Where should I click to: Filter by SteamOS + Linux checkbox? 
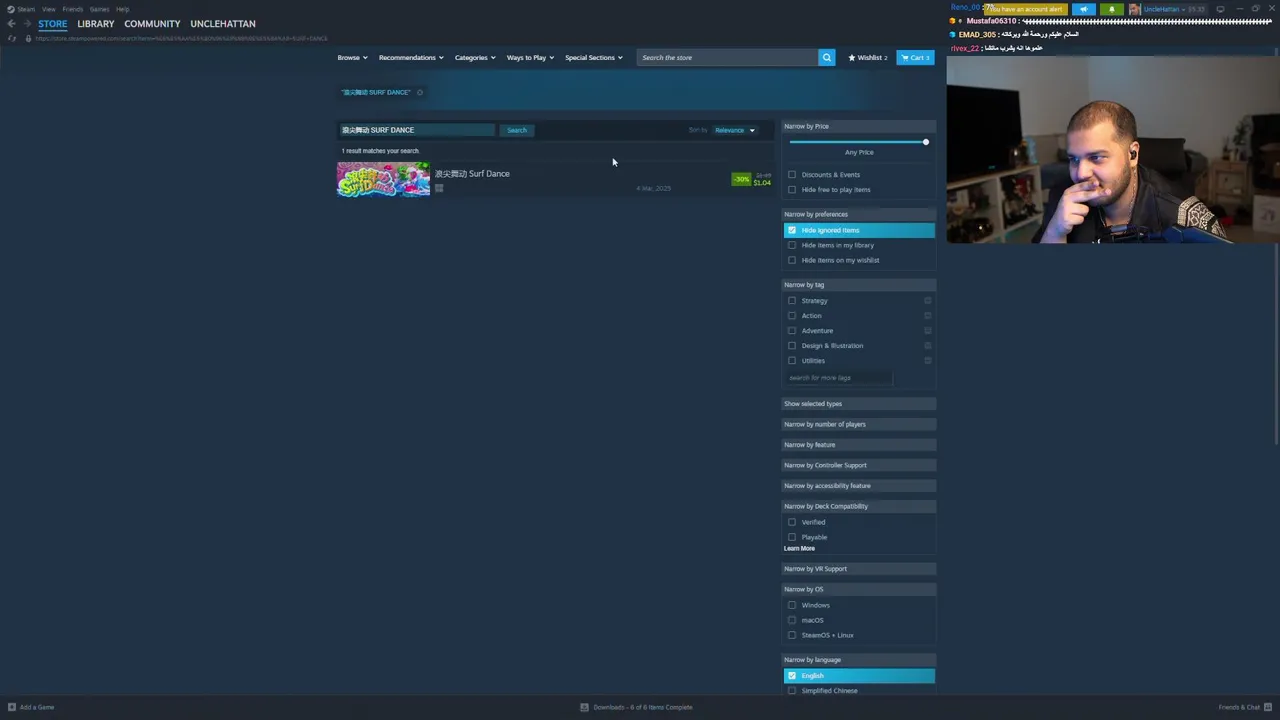(x=792, y=635)
